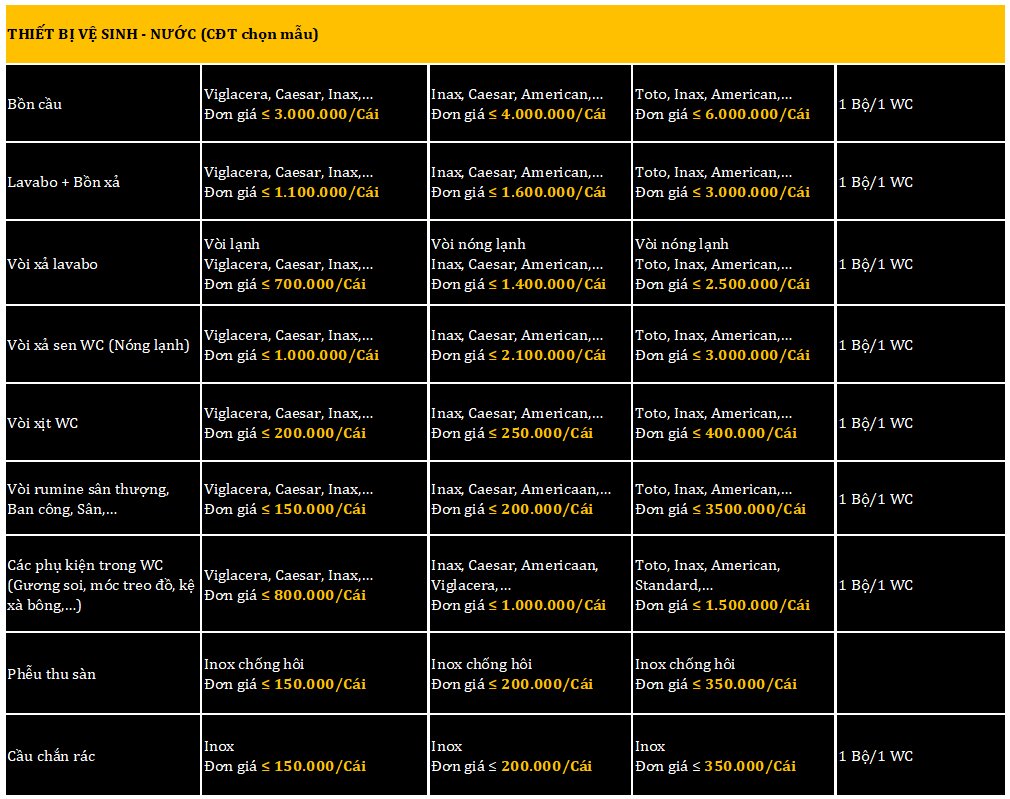Click the Phễu thu sàn row label
1010x799 pixels.
52,674
